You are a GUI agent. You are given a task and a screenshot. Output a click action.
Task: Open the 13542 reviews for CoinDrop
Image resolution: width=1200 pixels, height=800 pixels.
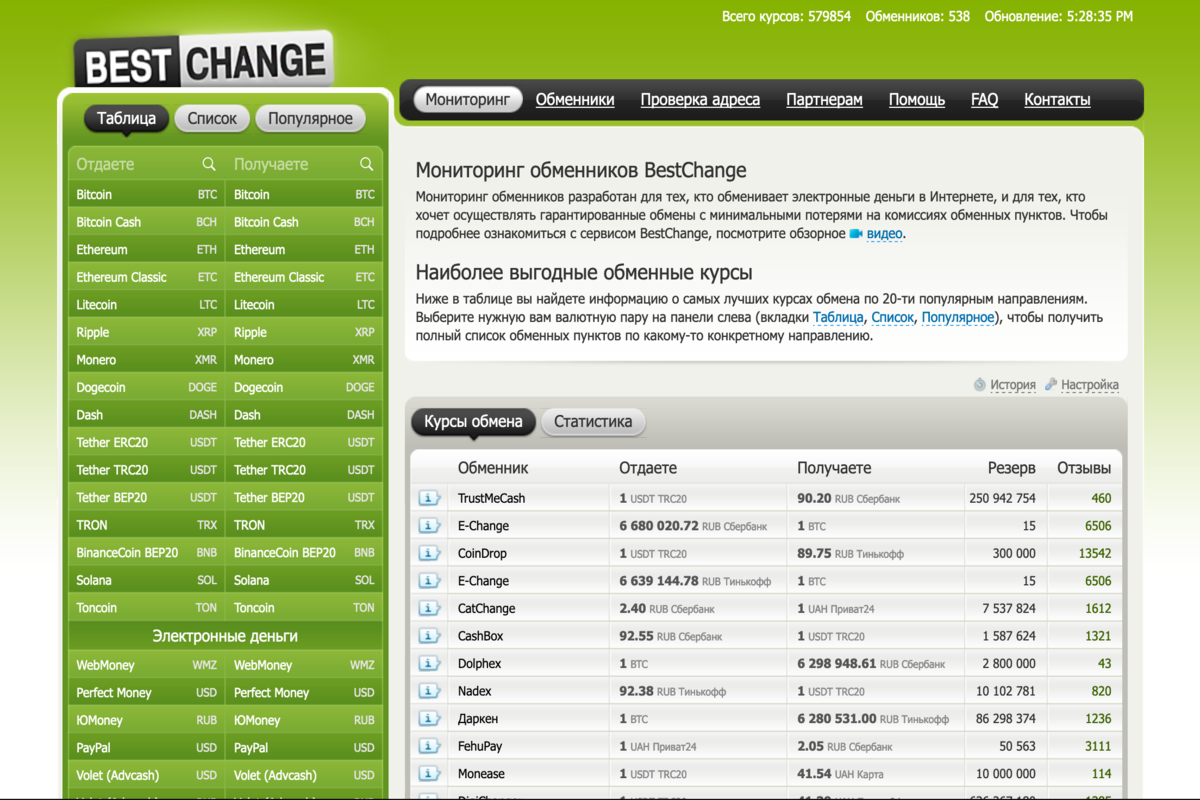[1095, 553]
